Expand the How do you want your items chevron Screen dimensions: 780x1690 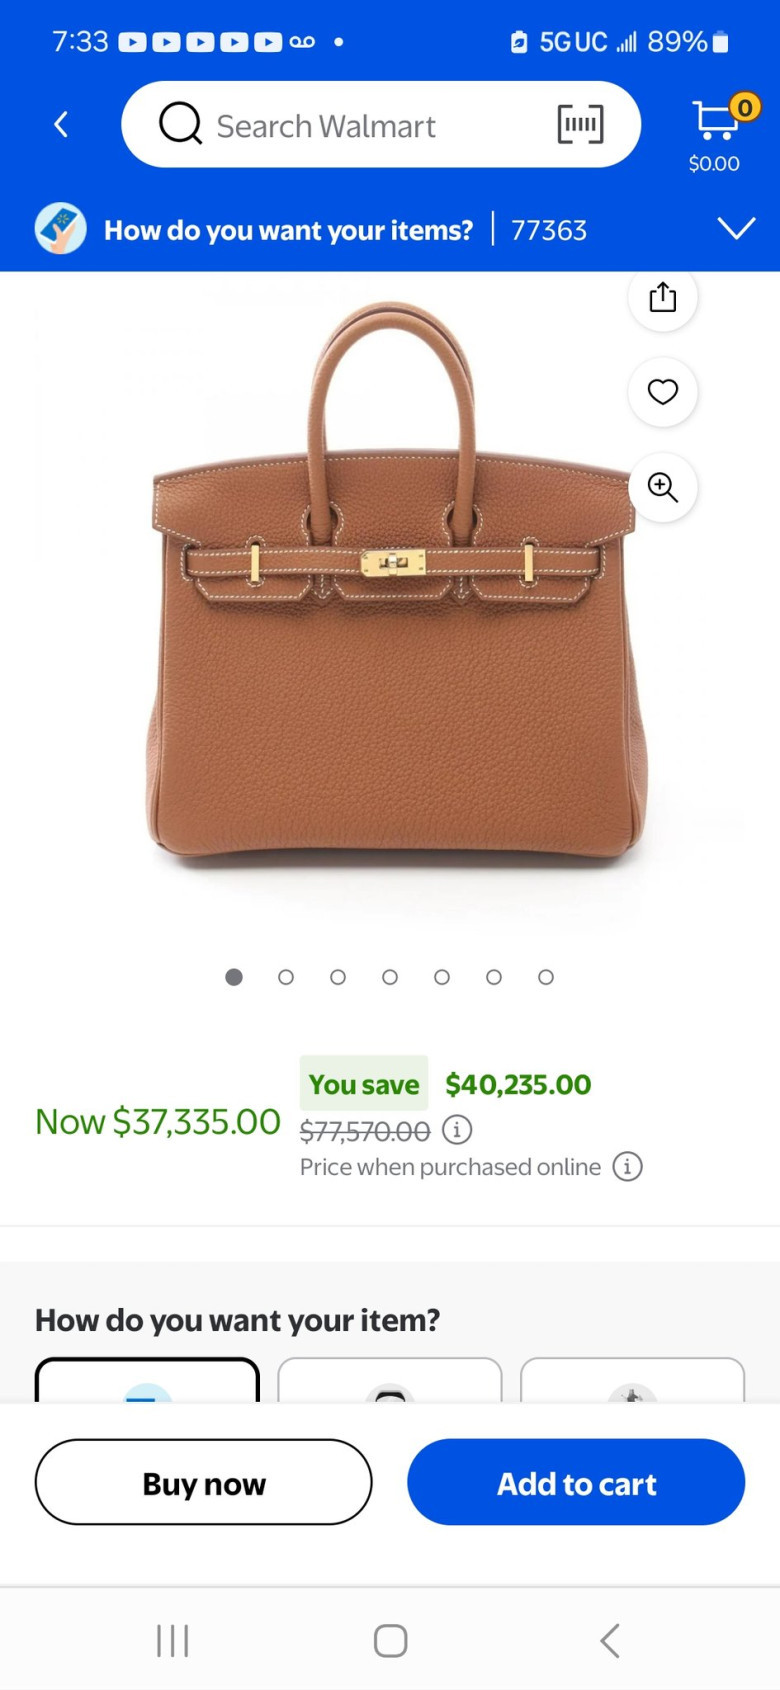click(x=736, y=229)
